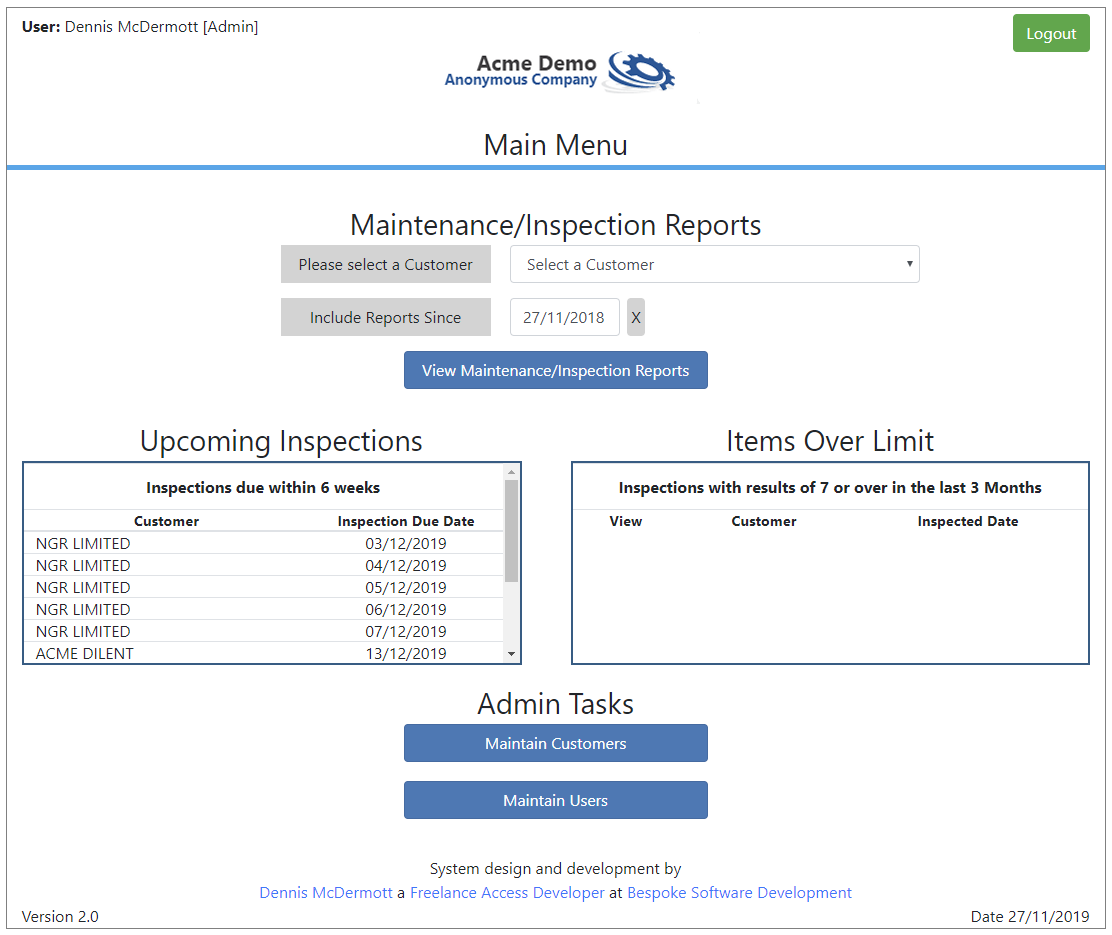
Task: Click the Dennis McDermott link
Action: pos(325,892)
